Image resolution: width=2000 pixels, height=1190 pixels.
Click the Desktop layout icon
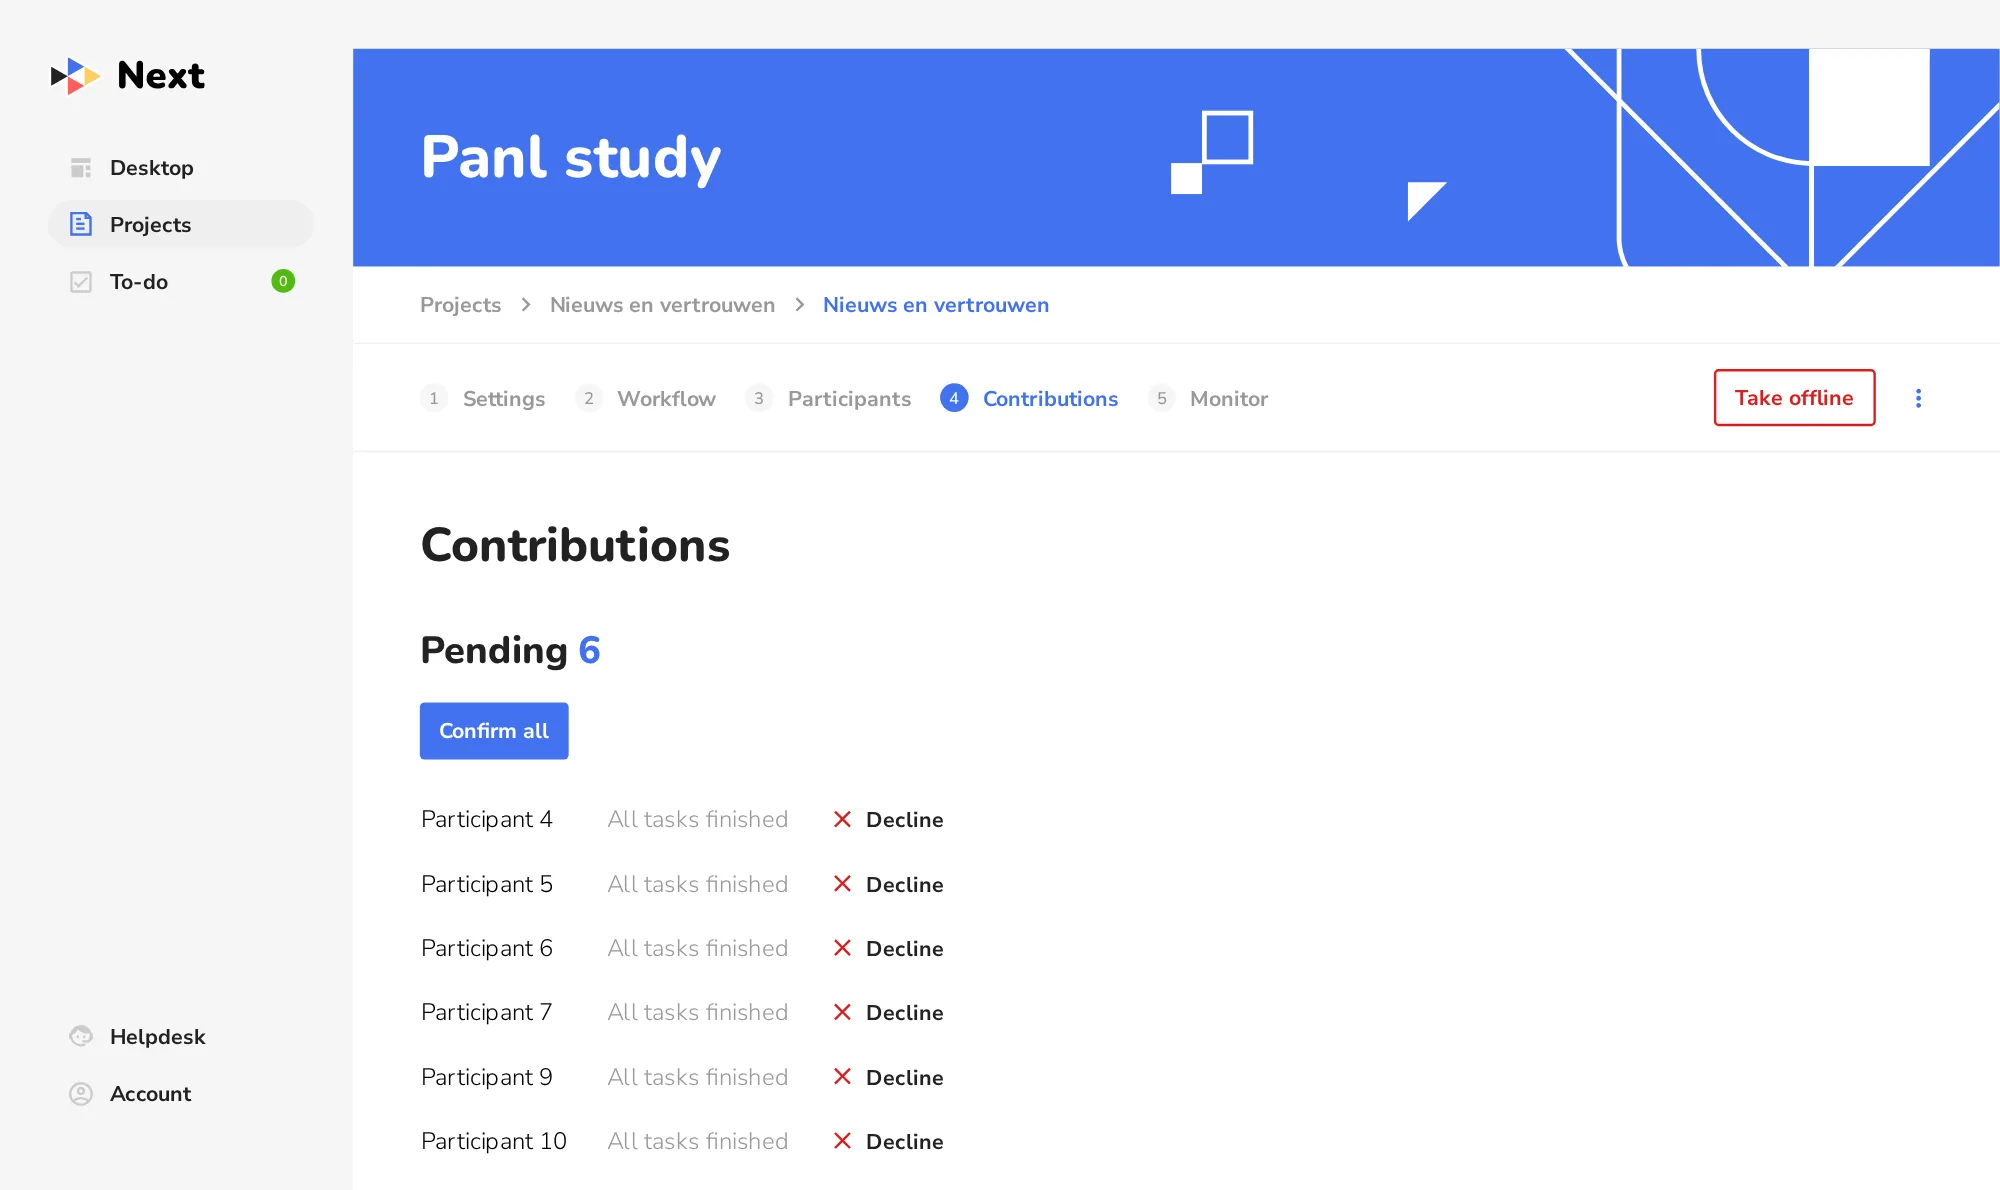81,168
